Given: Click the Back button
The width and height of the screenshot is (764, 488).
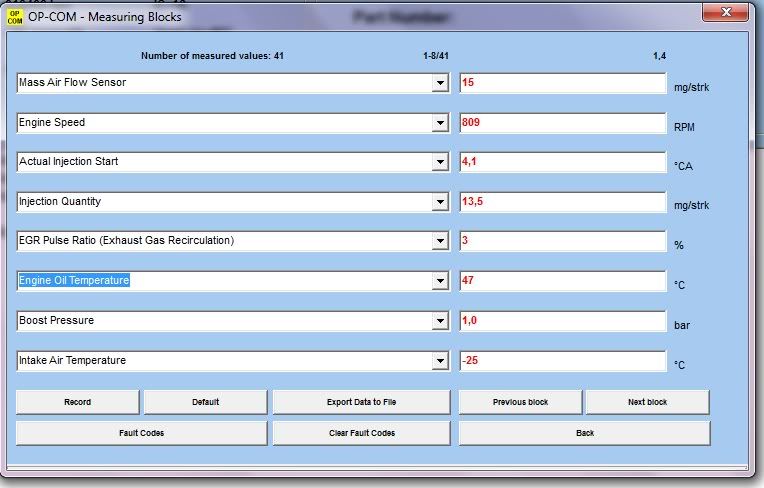Looking at the screenshot, I should pyautogui.click(x=584, y=433).
